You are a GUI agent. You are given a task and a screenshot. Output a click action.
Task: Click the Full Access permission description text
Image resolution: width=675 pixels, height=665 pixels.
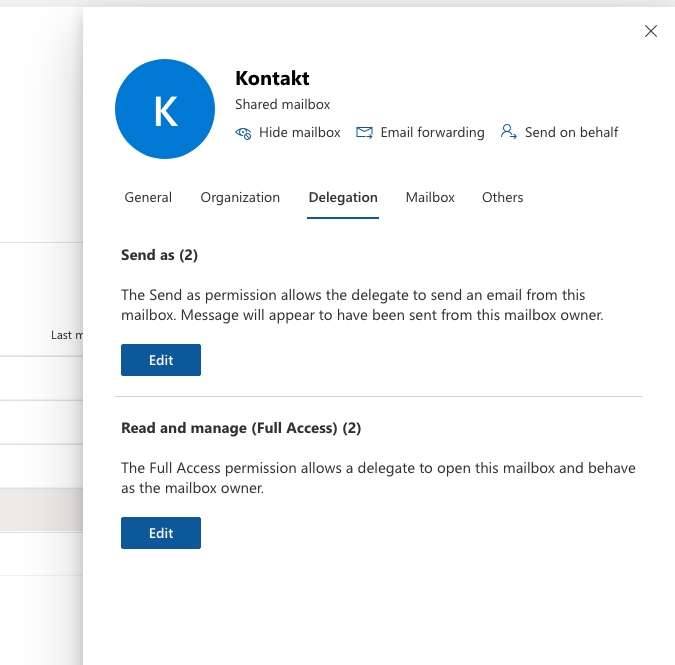point(378,478)
